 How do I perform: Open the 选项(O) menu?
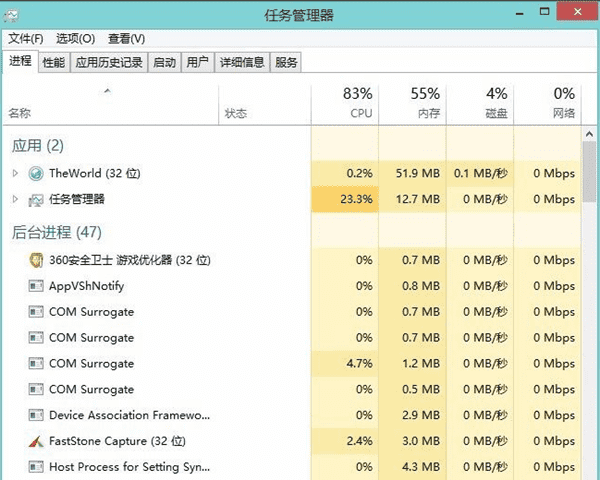click(75, 39)
